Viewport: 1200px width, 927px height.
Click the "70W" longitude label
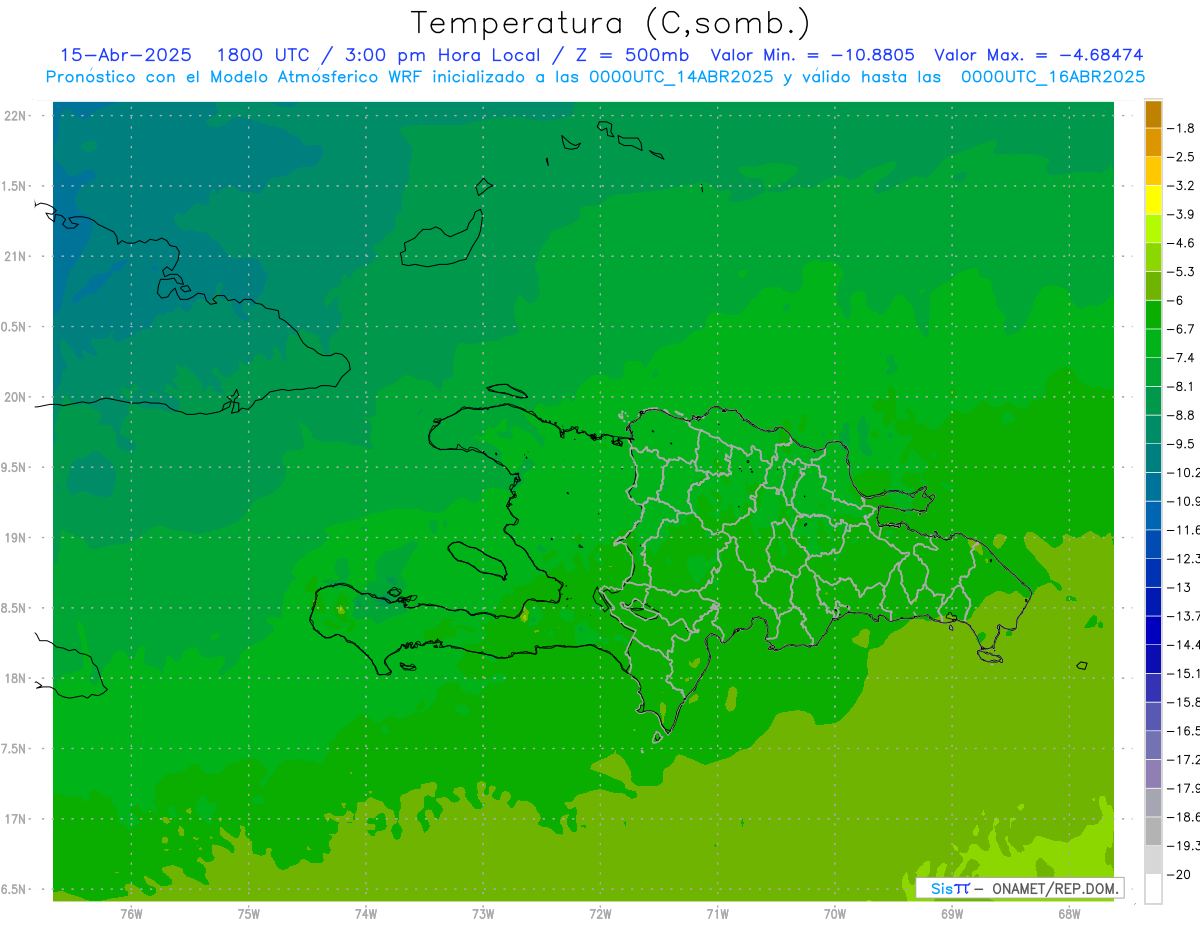coord(835,913)
